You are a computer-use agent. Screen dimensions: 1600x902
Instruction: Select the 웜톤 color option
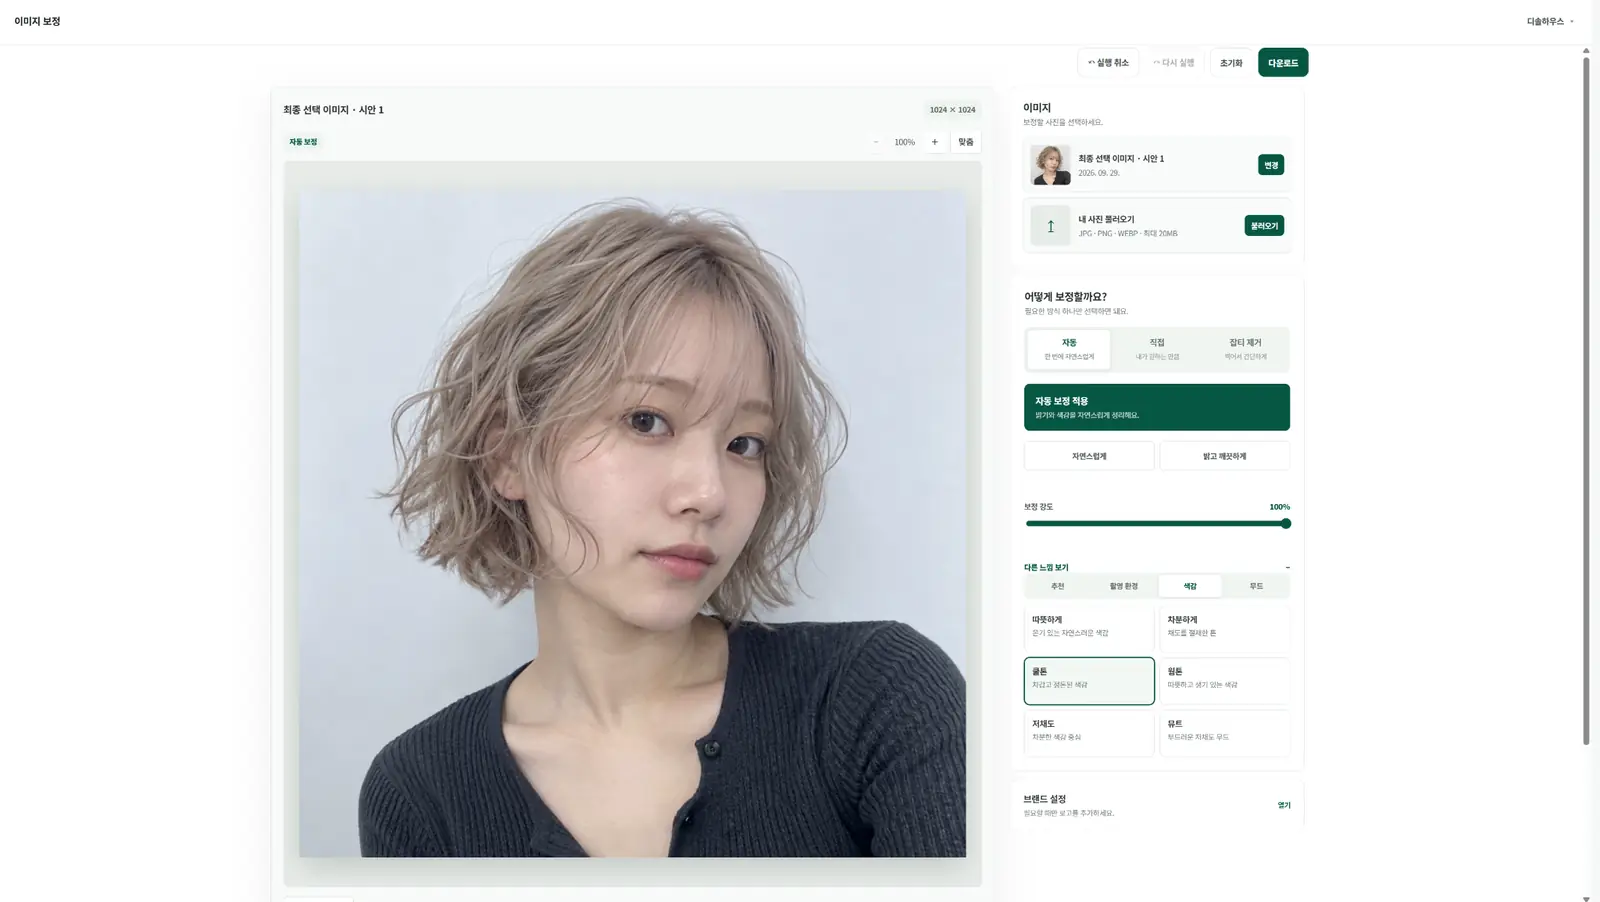1224,681
